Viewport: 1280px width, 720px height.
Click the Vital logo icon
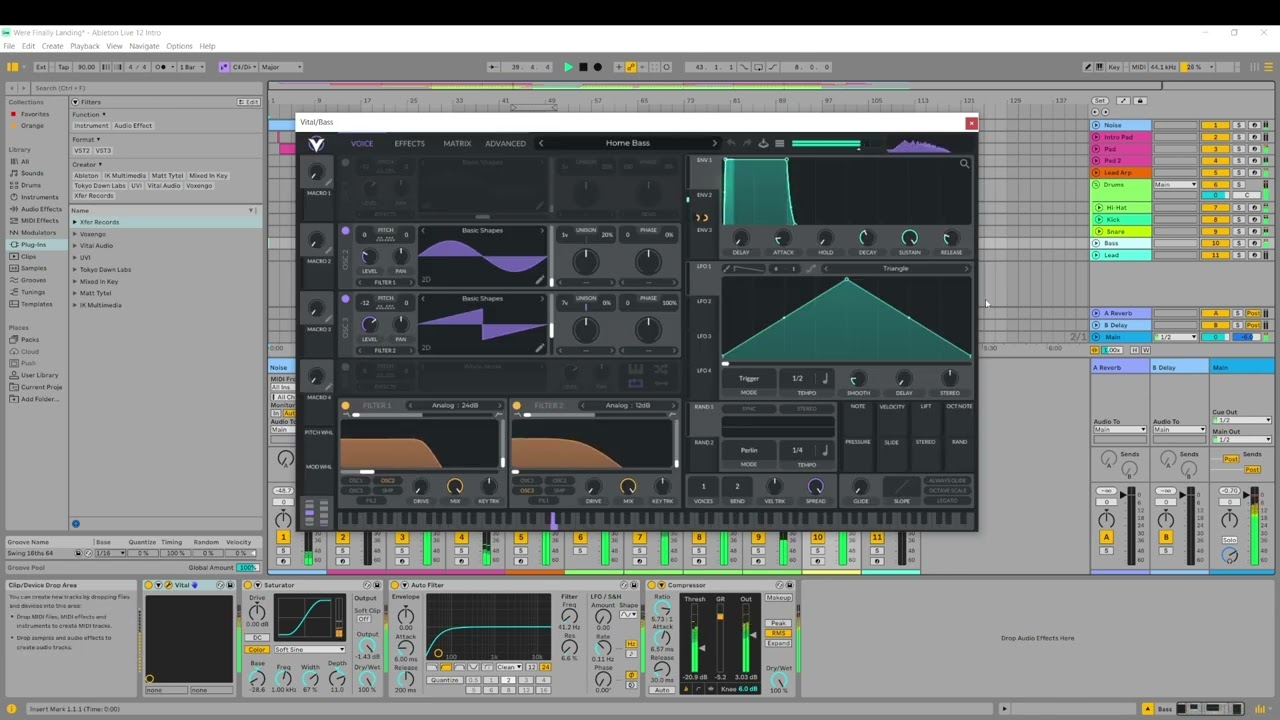[x=316, y=144]
